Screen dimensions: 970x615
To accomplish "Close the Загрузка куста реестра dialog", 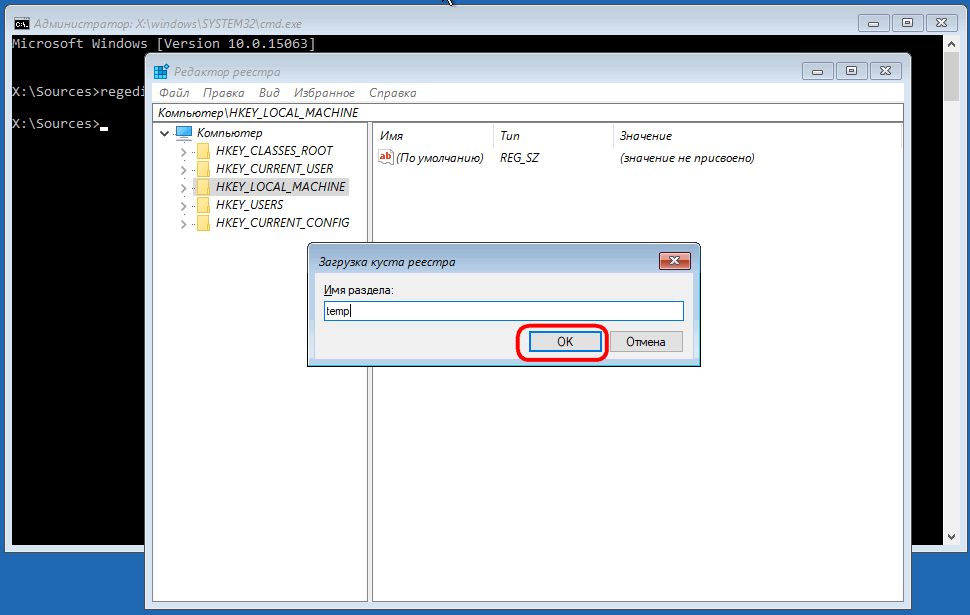I will coord(674,261).
